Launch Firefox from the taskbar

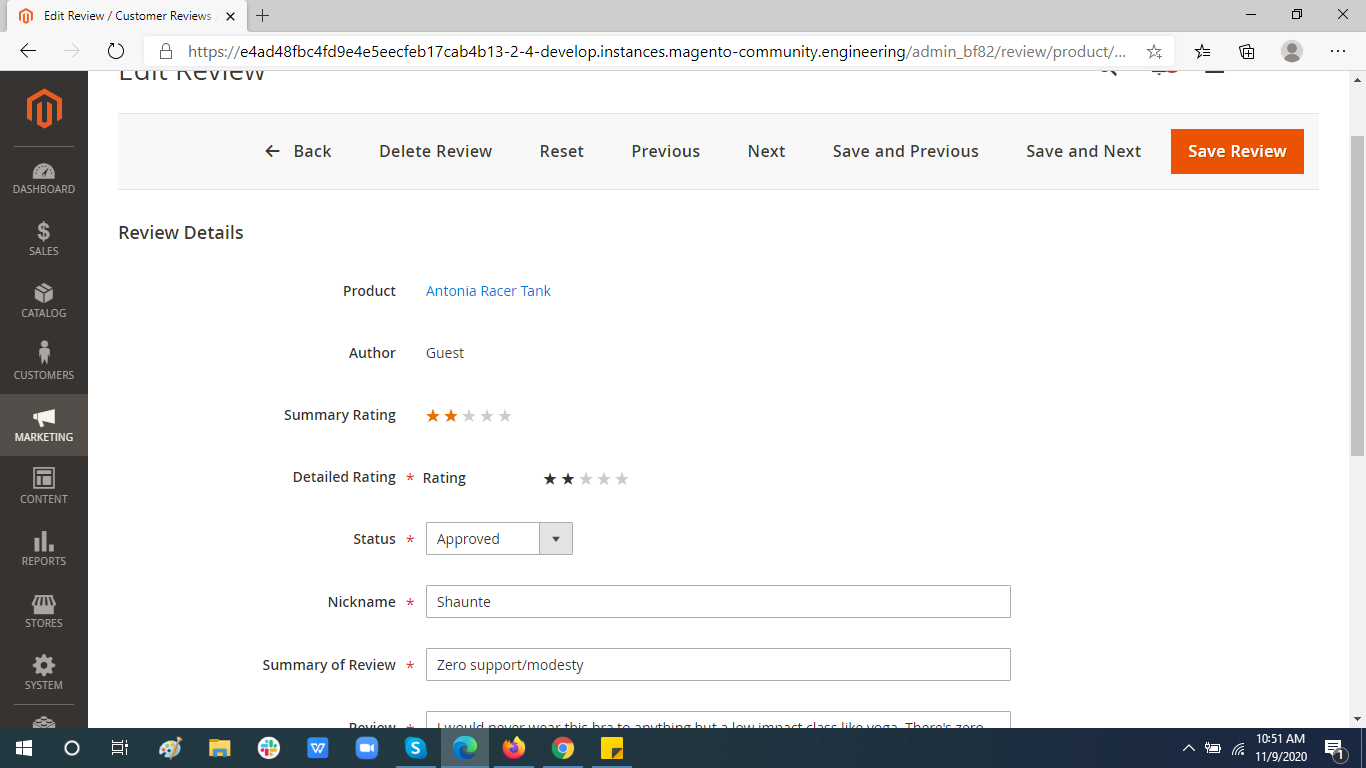click(x=513, y=747)
